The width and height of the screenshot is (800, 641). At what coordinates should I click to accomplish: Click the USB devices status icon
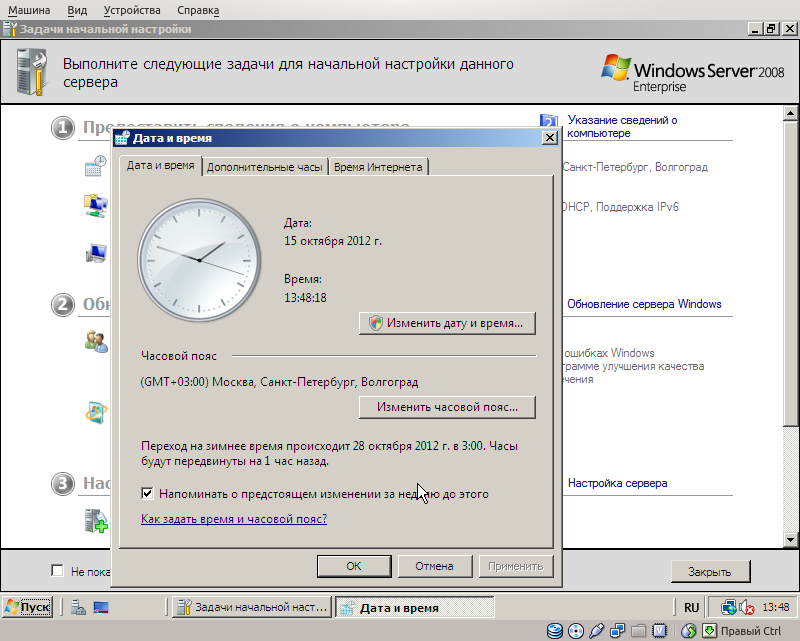coord(596,630)
